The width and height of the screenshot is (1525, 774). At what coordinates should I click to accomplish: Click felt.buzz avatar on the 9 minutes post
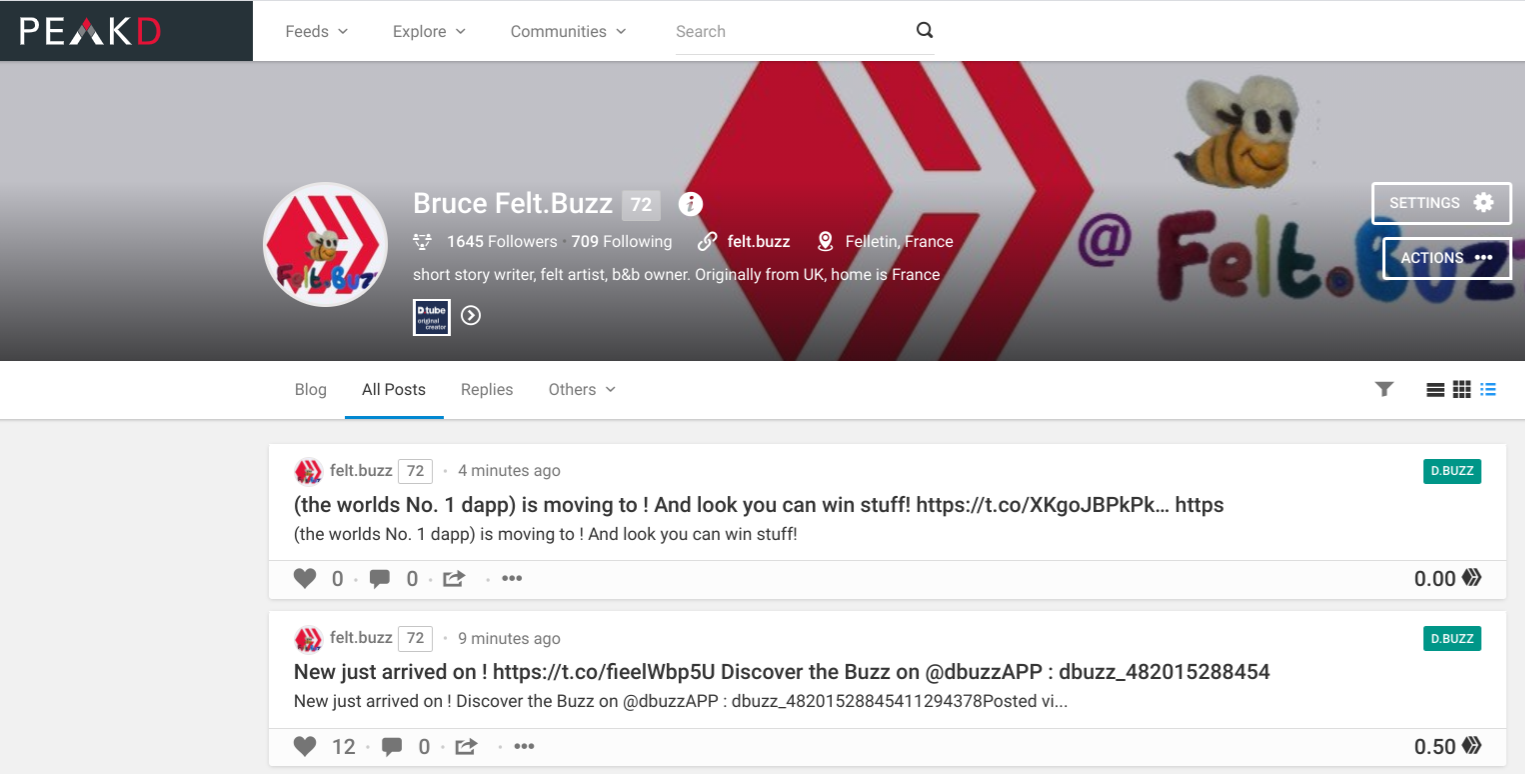coord(308,639)
